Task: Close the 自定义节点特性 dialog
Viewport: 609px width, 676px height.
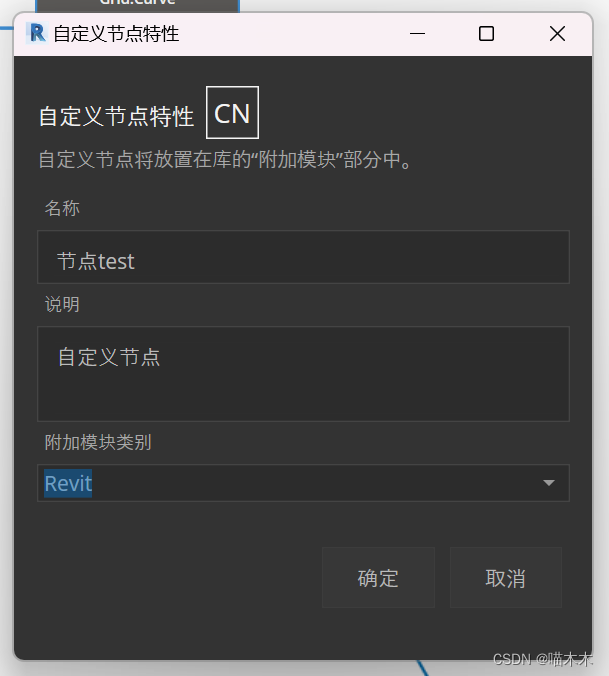Action: pos(557,34)
